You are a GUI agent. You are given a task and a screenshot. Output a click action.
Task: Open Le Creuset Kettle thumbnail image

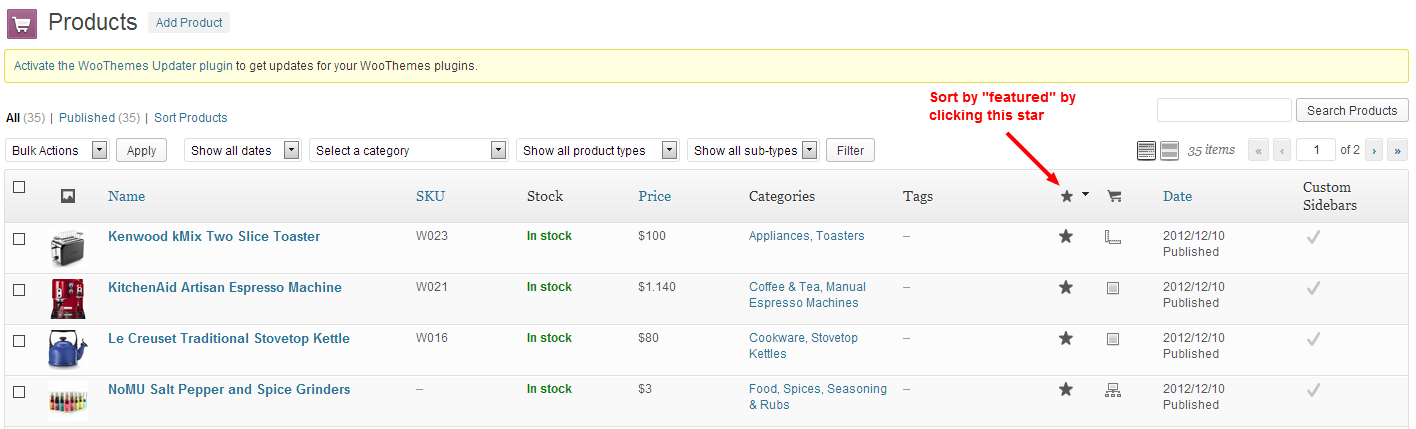click(x=67, y=349)
